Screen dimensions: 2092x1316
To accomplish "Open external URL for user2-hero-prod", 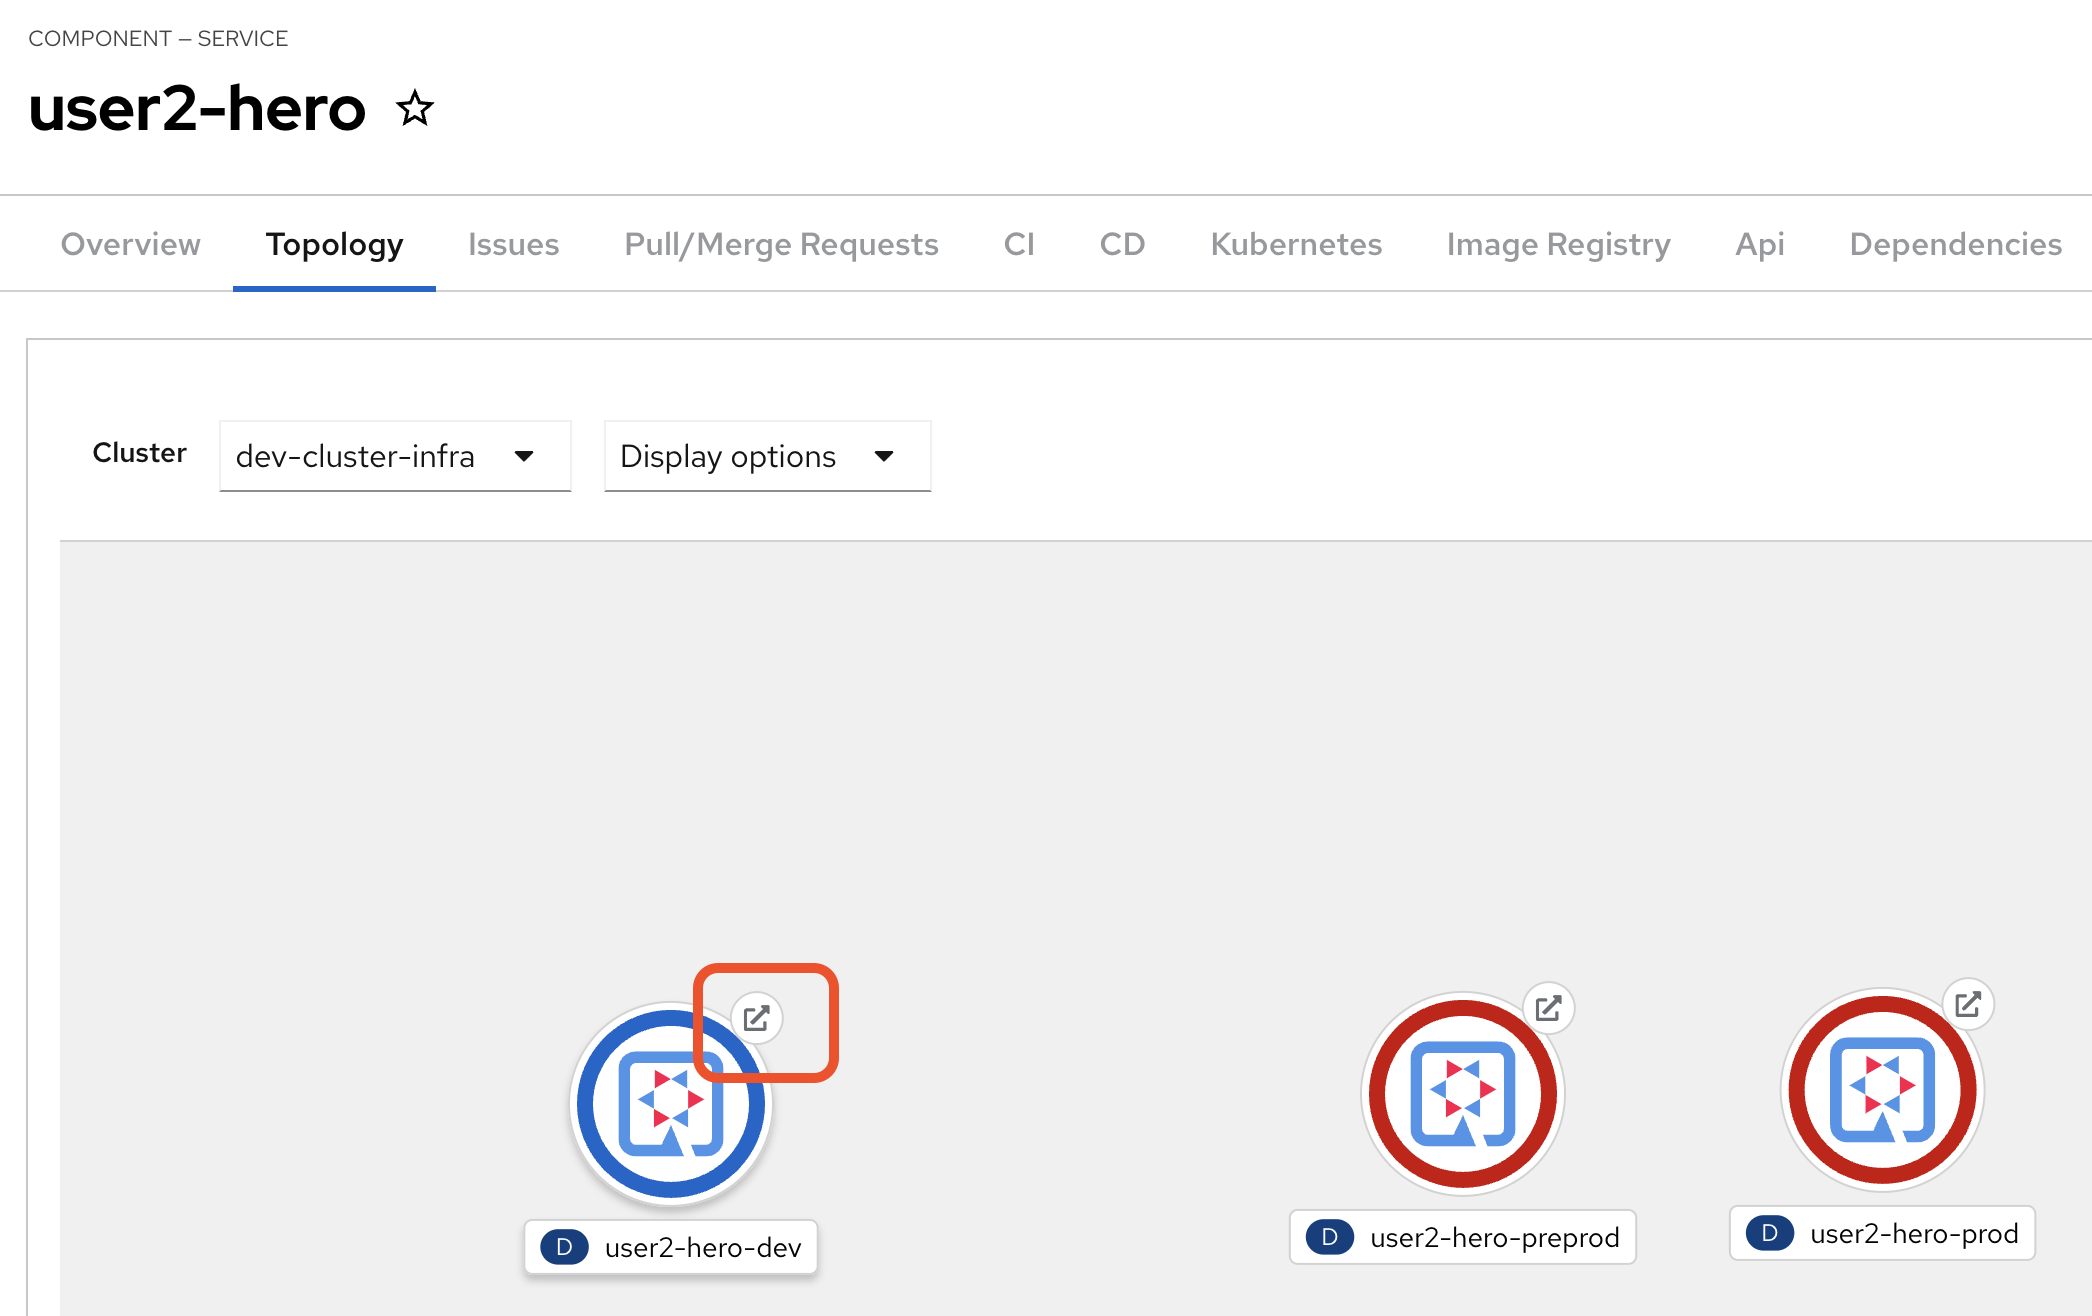I will [x=1968, y=1004].
